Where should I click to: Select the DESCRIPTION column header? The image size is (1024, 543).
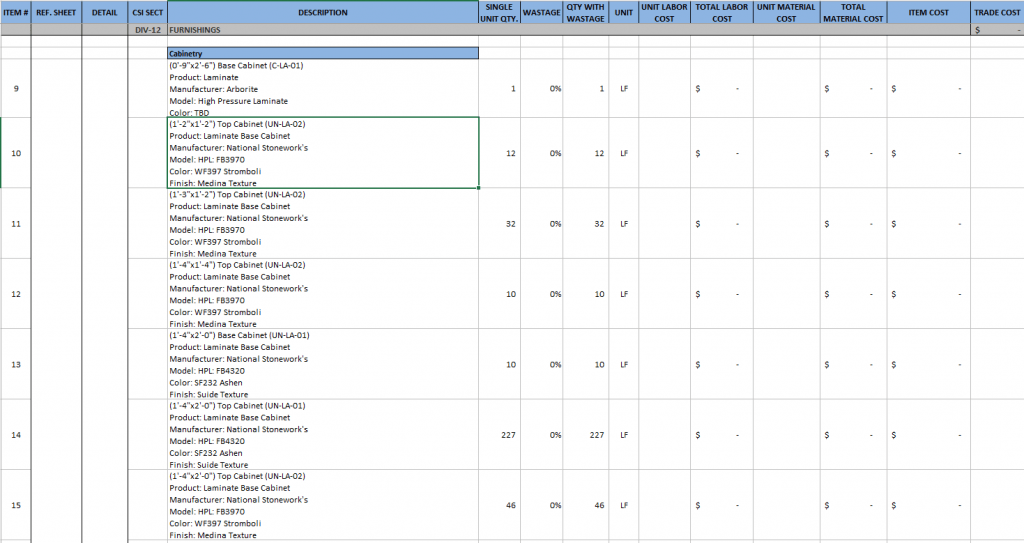tap(322, 13)
